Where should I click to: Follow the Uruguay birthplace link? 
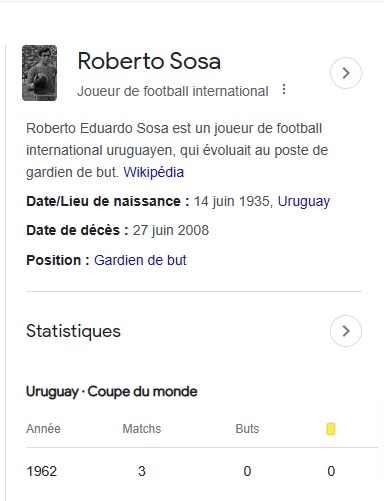tap(304, 201)
